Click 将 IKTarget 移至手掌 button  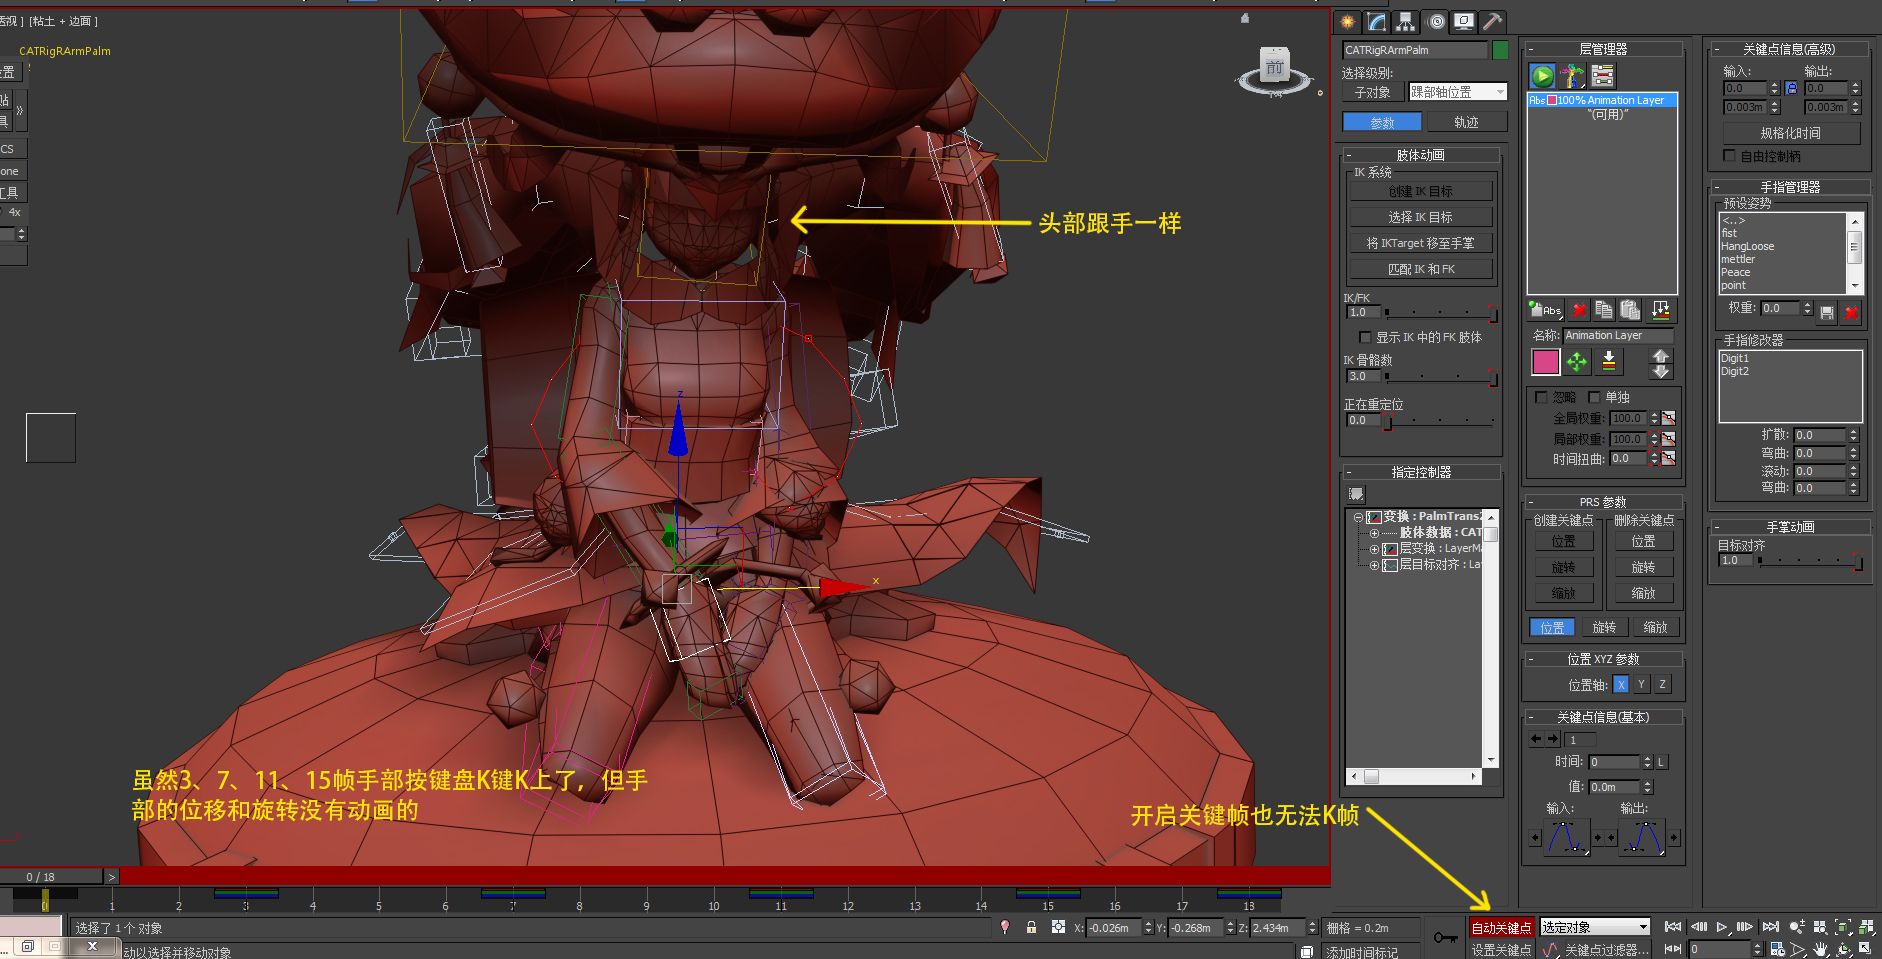[1420, 243]
